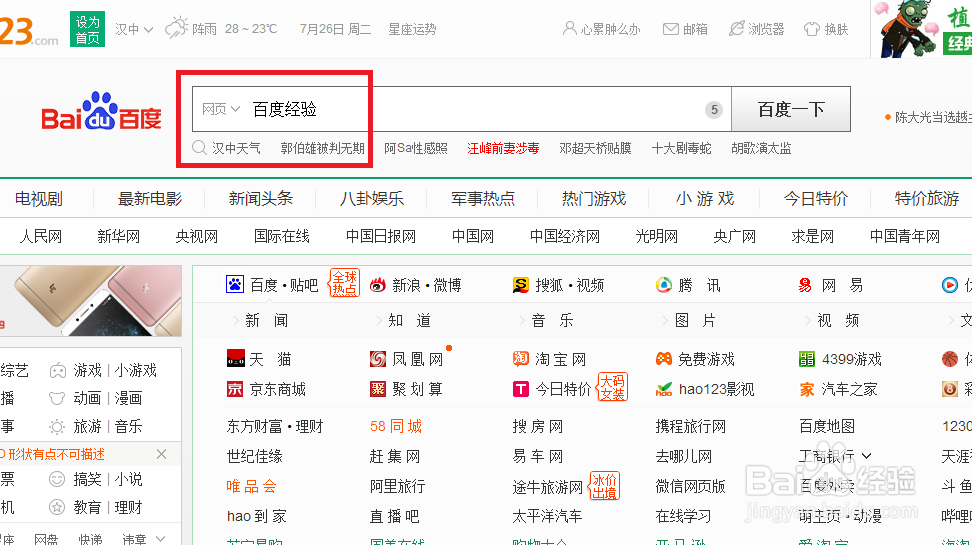Screen dimensions: 972x545
Task: Open the 唯品会 link
Action: (x=251, y=486)
